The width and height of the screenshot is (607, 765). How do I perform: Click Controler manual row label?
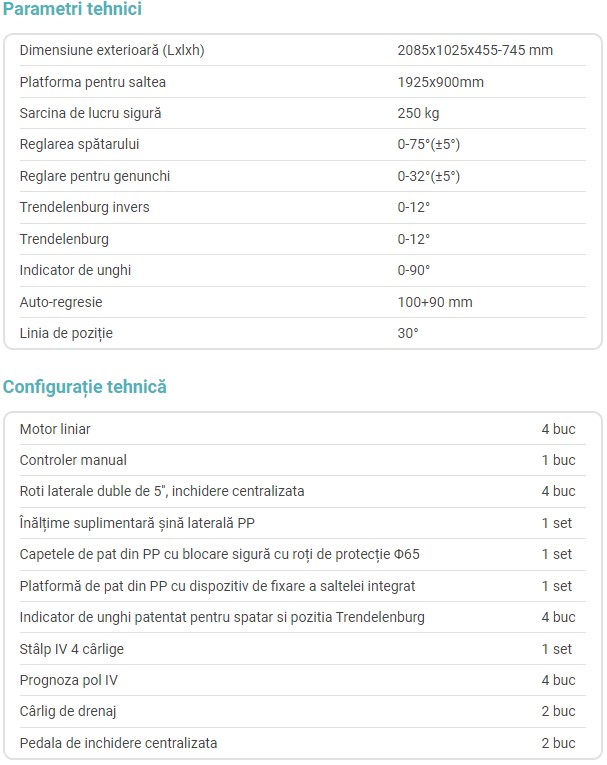tap(73, 460)
